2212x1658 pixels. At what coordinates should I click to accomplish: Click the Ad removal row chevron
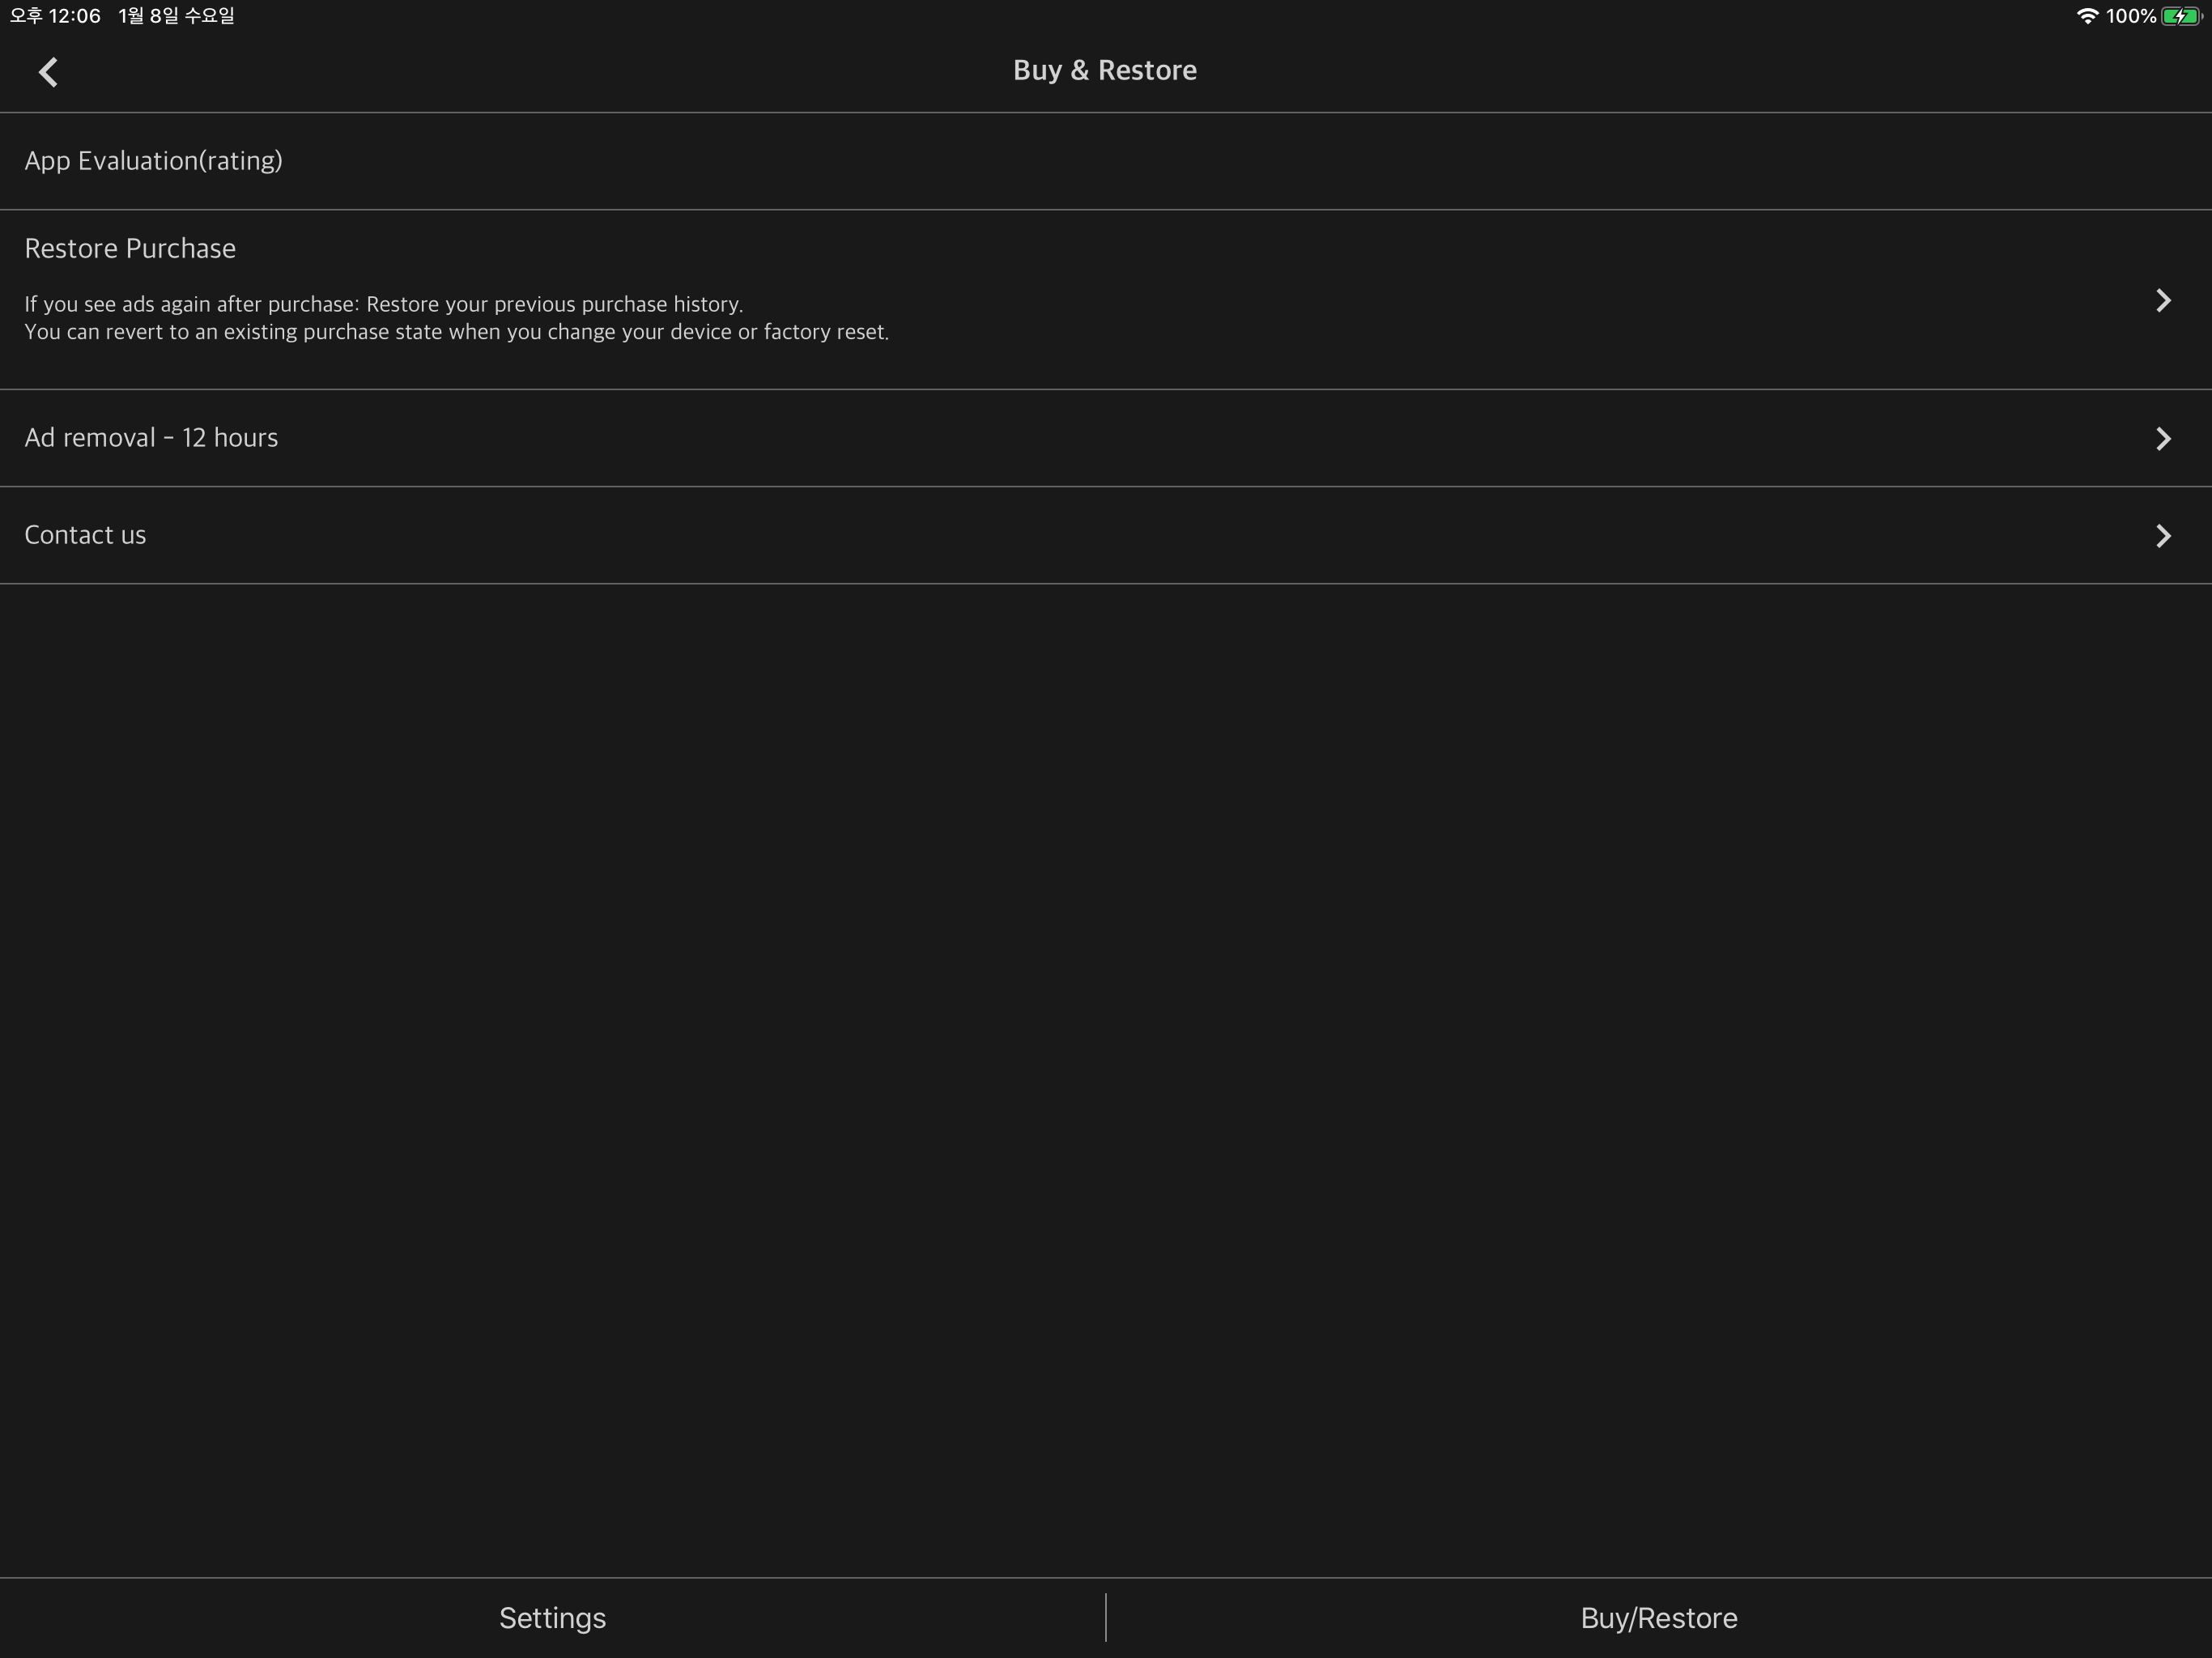click(2163, 439)
